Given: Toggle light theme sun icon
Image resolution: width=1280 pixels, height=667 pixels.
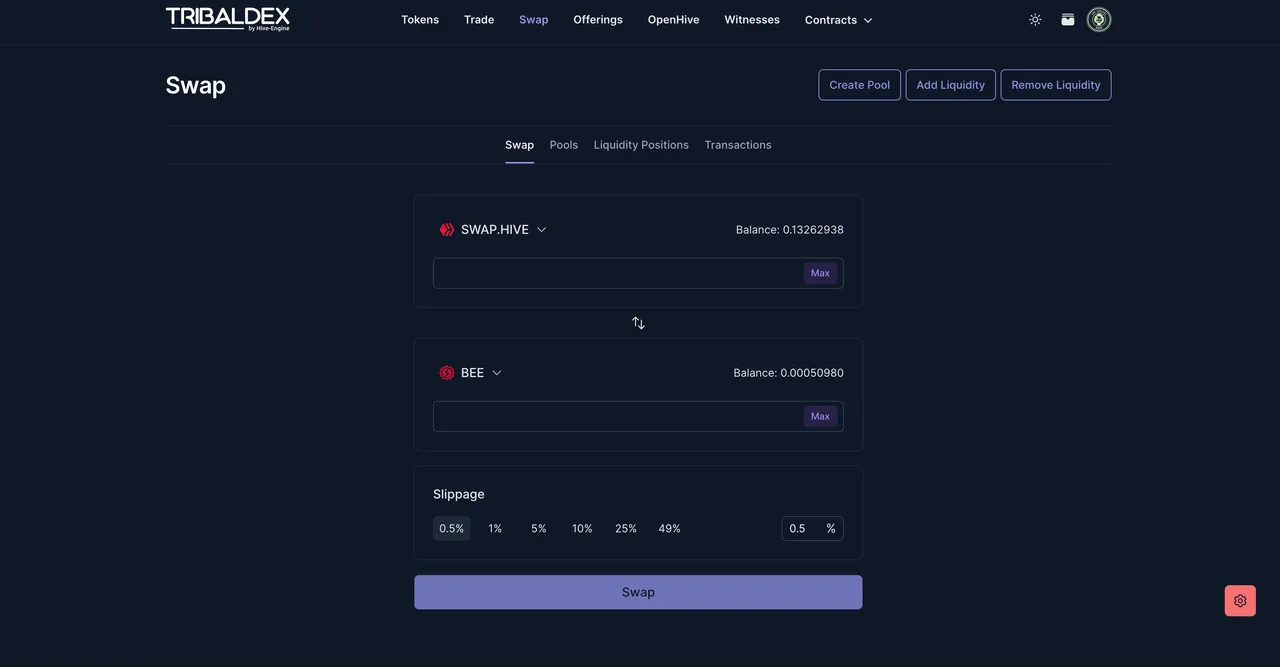Looking at the screenshot, I should coord(1035,20).
